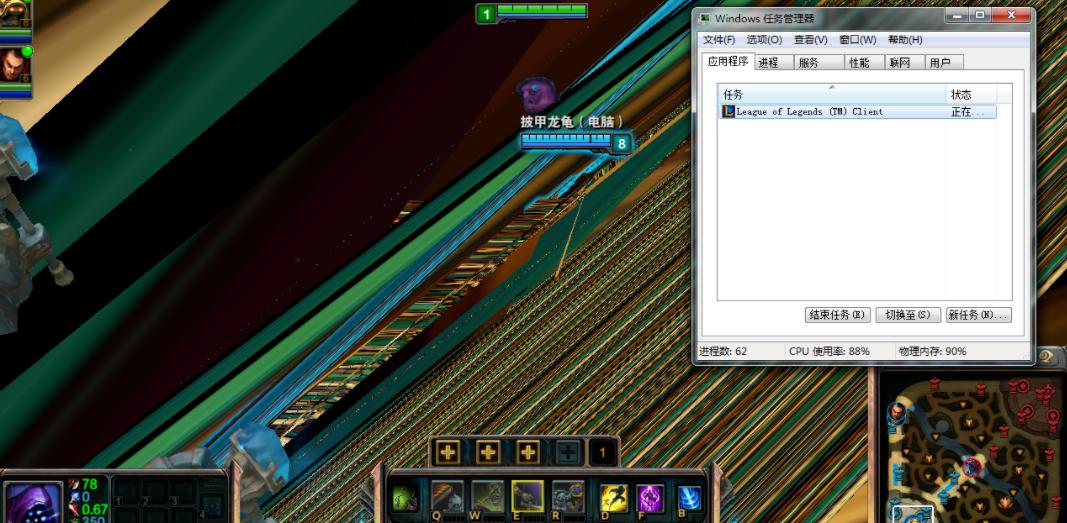Click the green health bar at top
Screen dimensions: 1067x523
tap(542, 10)
